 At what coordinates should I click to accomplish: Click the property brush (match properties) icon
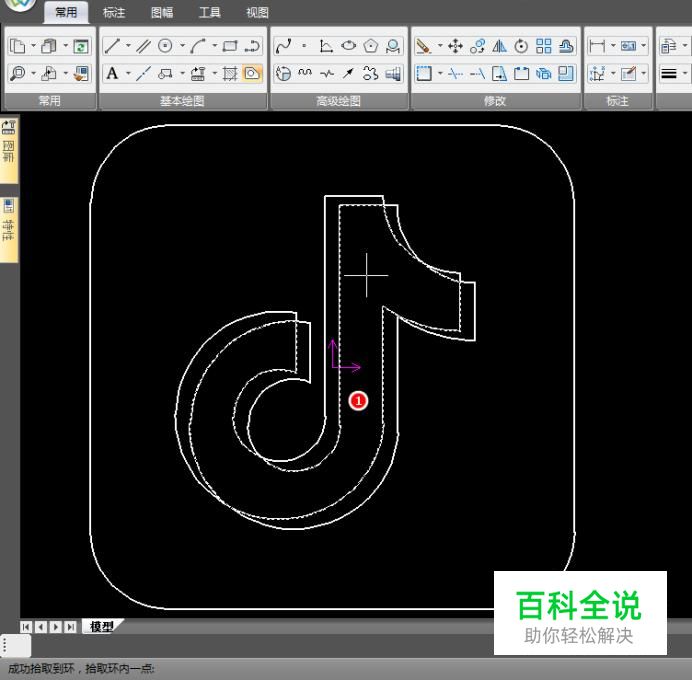click(x=80, y=73)
